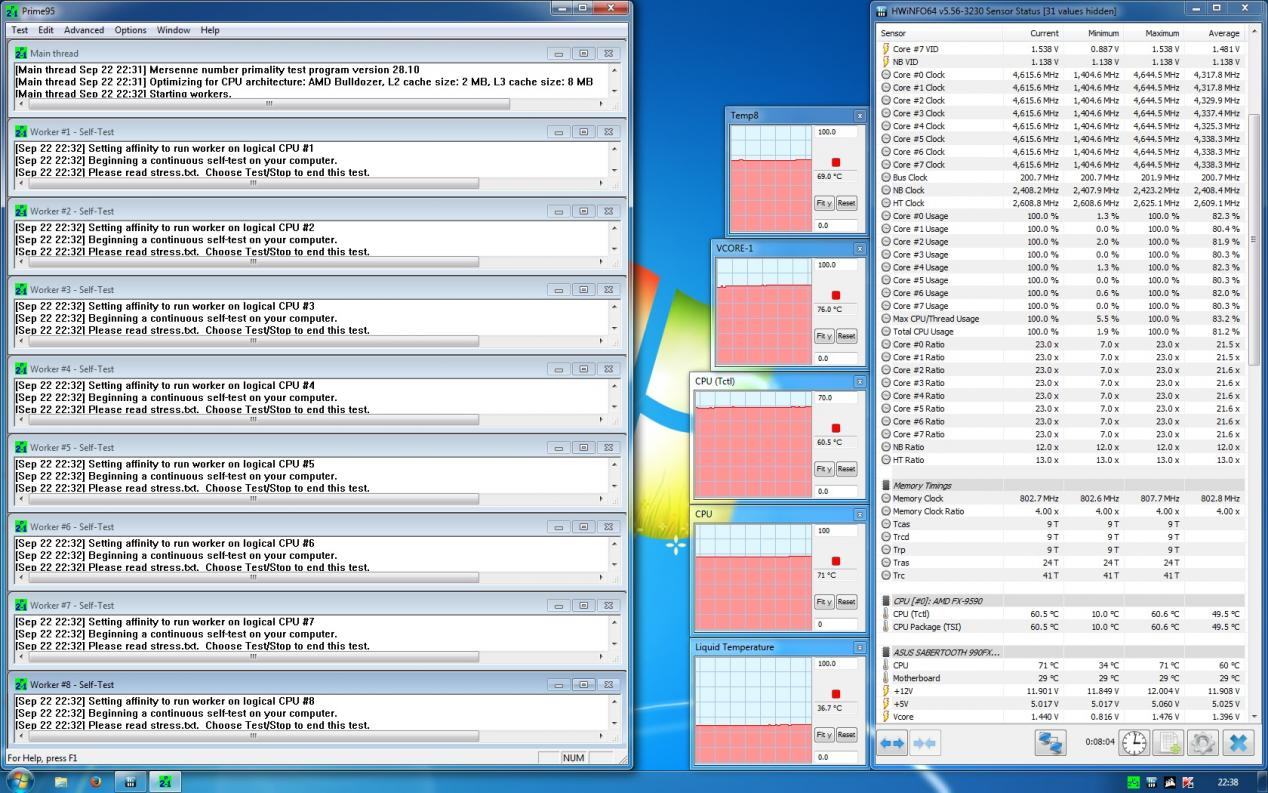
Task: Click Reset in CPU (Tctl) graph
Action: (x=847, y=469)
